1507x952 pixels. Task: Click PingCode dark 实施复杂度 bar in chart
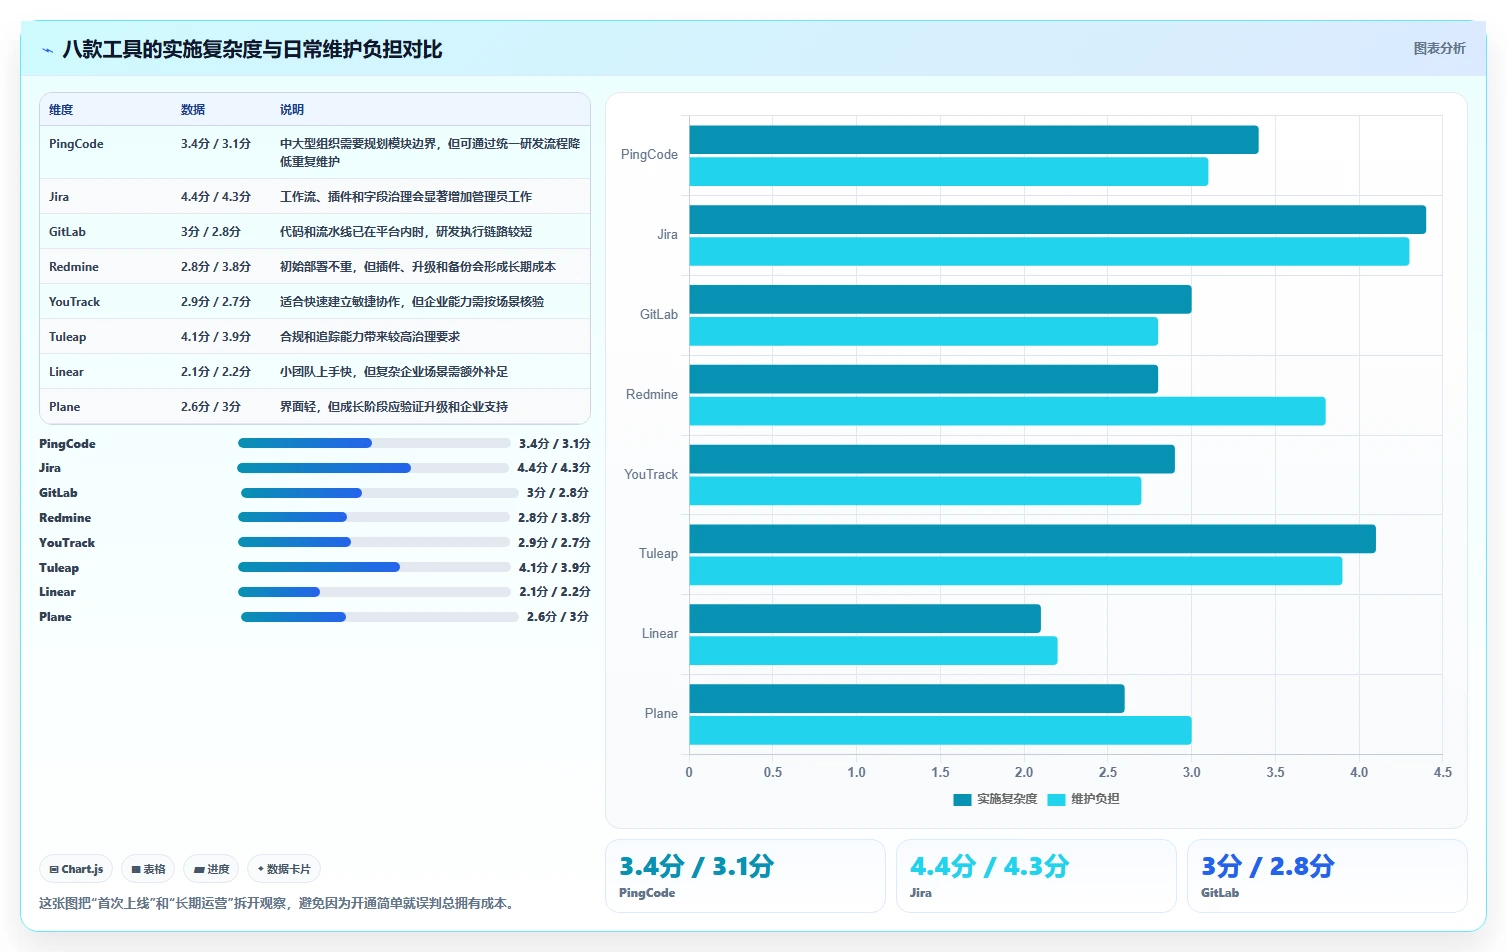pos(974,140)
